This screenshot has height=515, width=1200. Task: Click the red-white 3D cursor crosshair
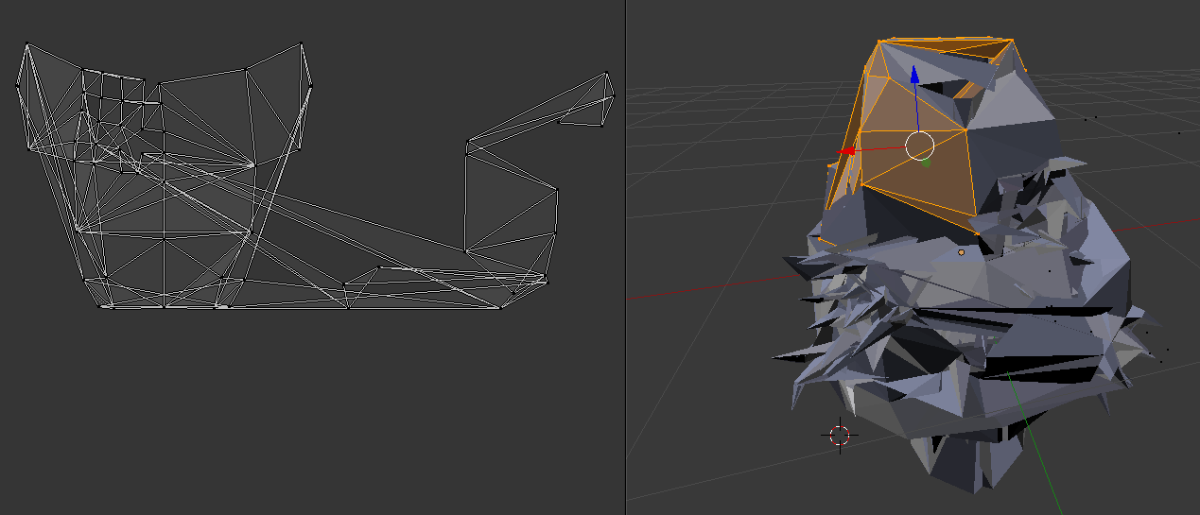[x=840, y=435]
